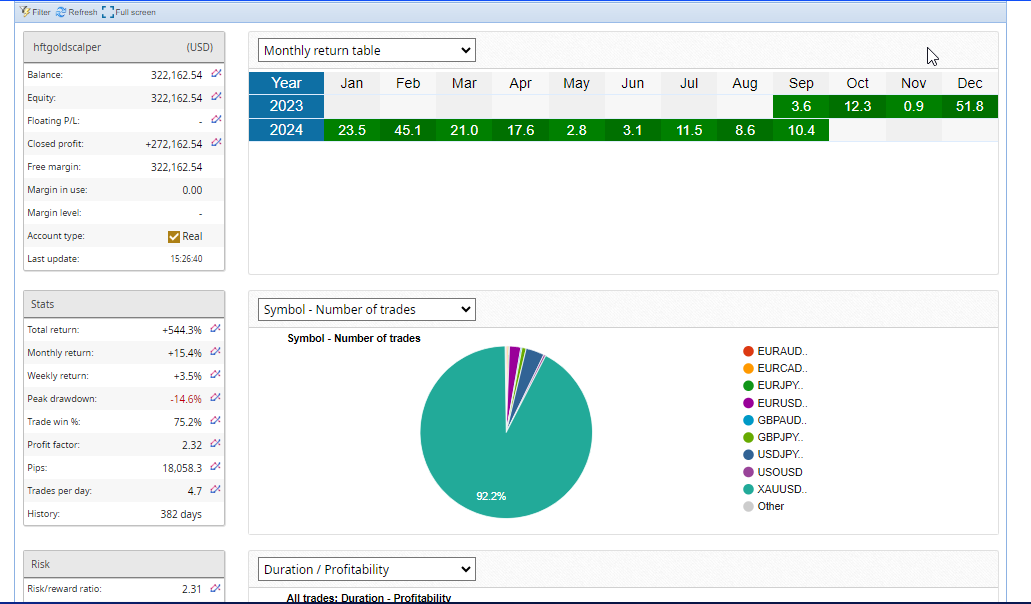This screenshot has width=1031, height=604.
Task: Expand the Symbol - Number of trades dropdown
Action: [366, 310]
